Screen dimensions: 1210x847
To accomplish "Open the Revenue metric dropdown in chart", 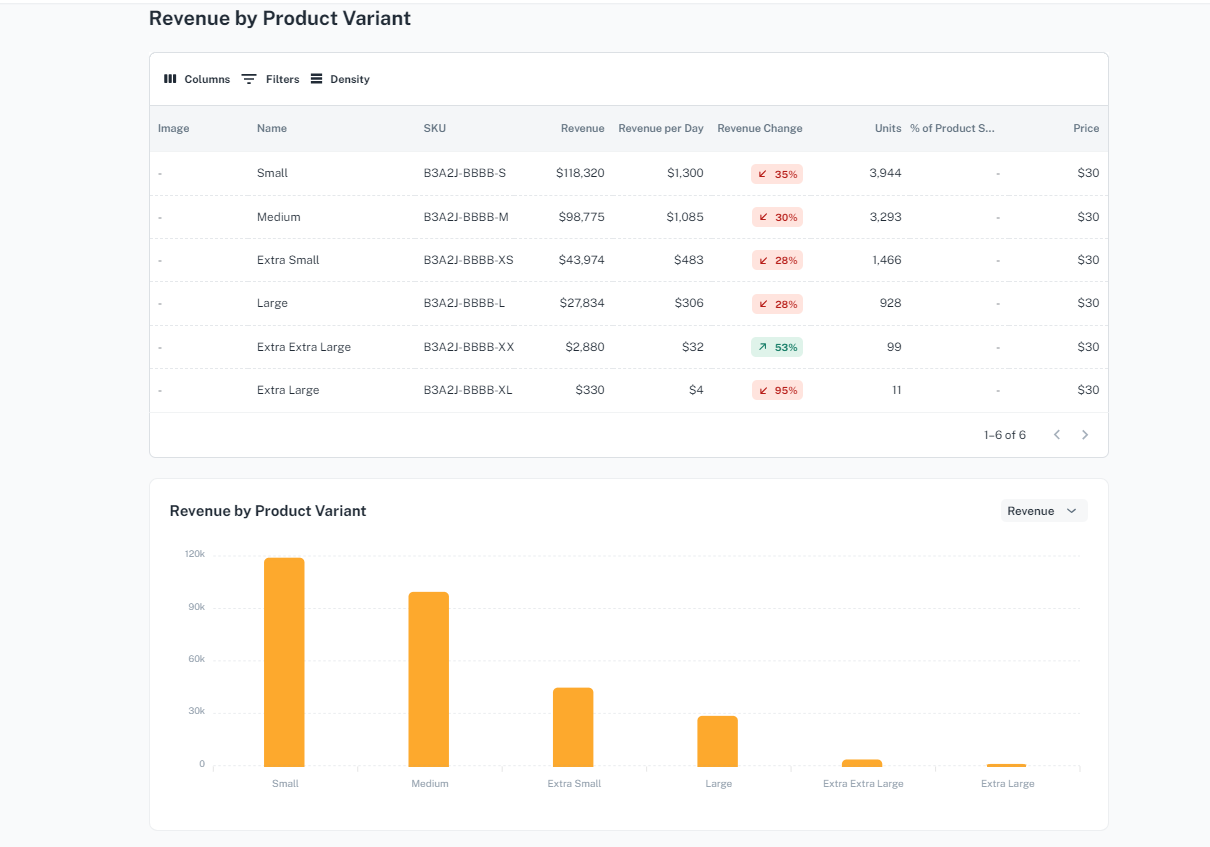I will pos(1044,511).
